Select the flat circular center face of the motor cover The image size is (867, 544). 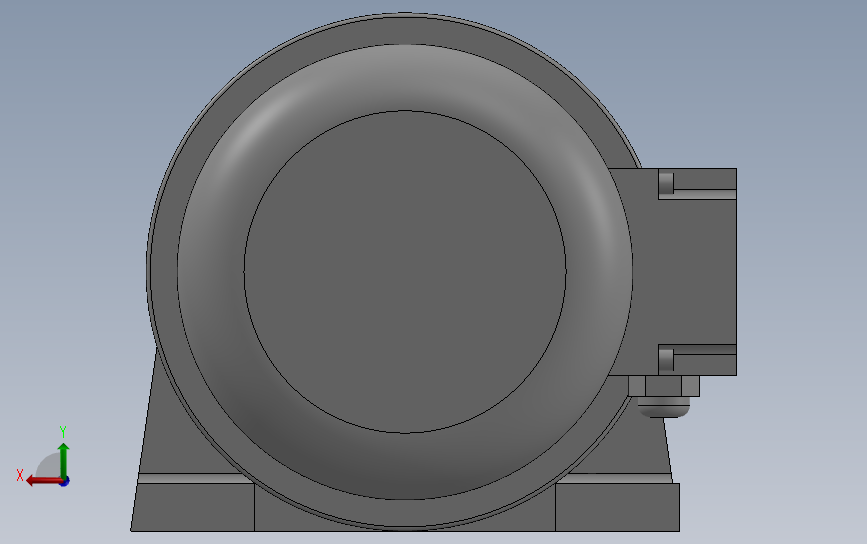coord(405,272)
